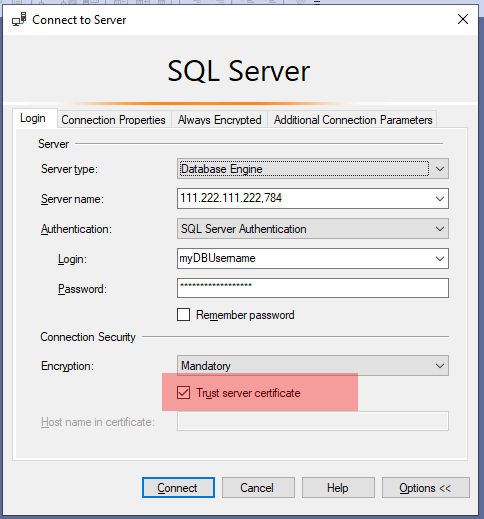Click the Password label
Image resolution: width=484 pixels, height=519 pixels.
tap(82, 289)
